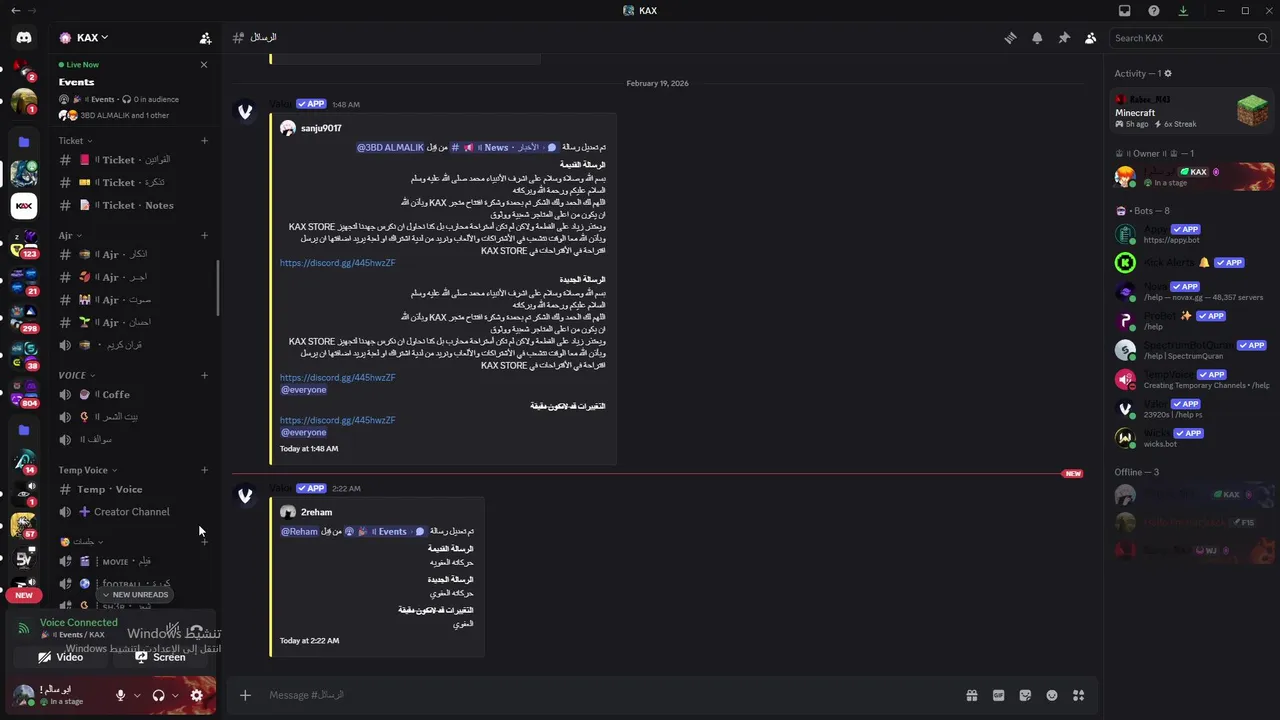The image size is (1280, 720).
Task: Collapse the VOICE category
Action: [x=76, y=376]
